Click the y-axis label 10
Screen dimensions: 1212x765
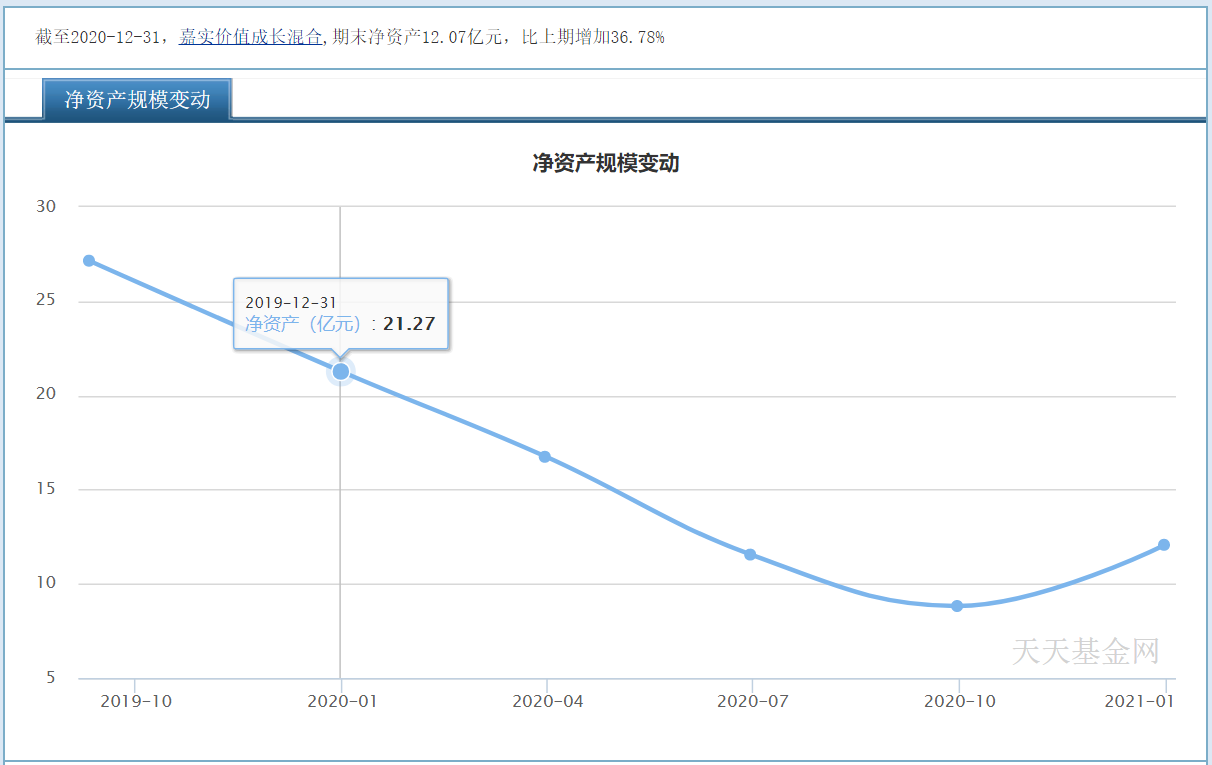coord(46,584)
